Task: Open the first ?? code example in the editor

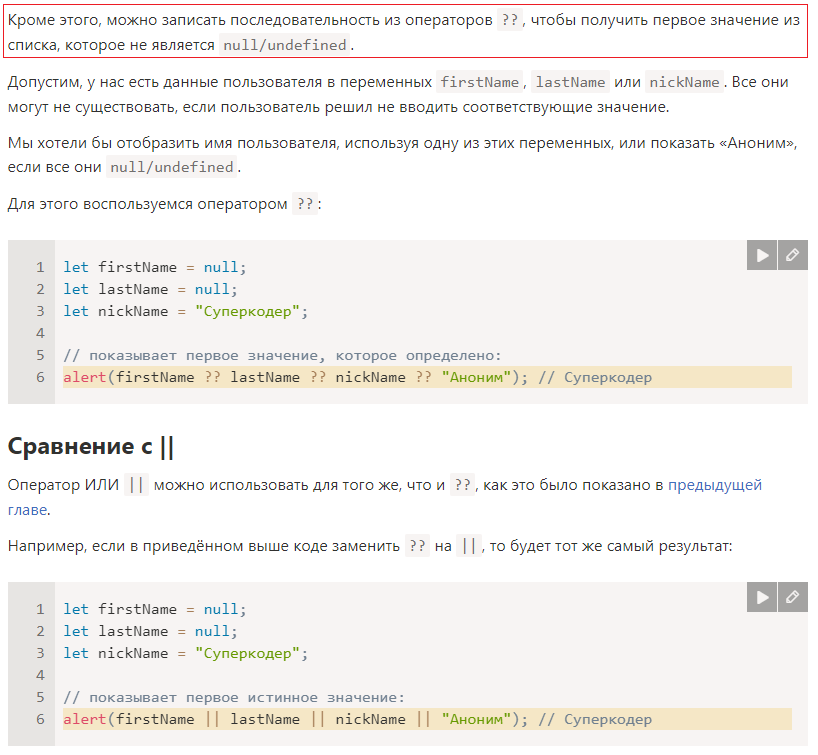Action: click(793, 255)
